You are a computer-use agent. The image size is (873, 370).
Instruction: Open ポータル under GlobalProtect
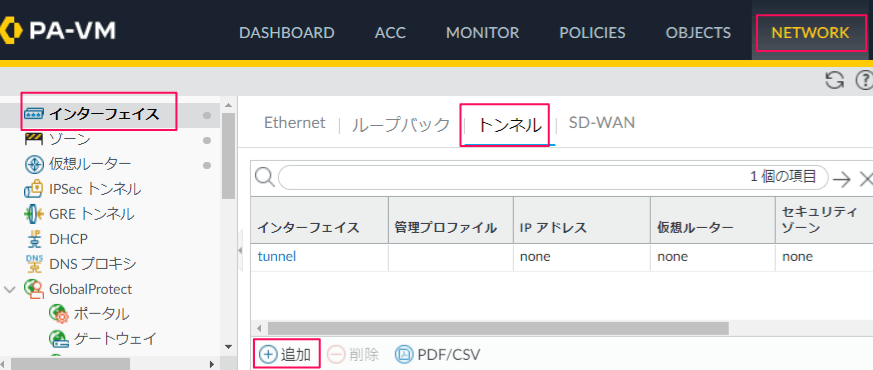coord(101,314)
